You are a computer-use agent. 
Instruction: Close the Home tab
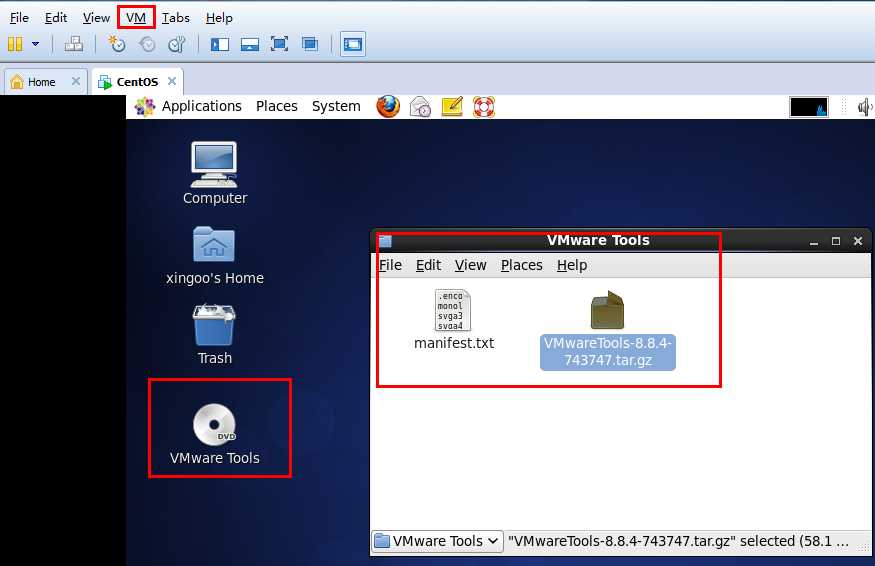pyautogui.click(x=76, y=81)
